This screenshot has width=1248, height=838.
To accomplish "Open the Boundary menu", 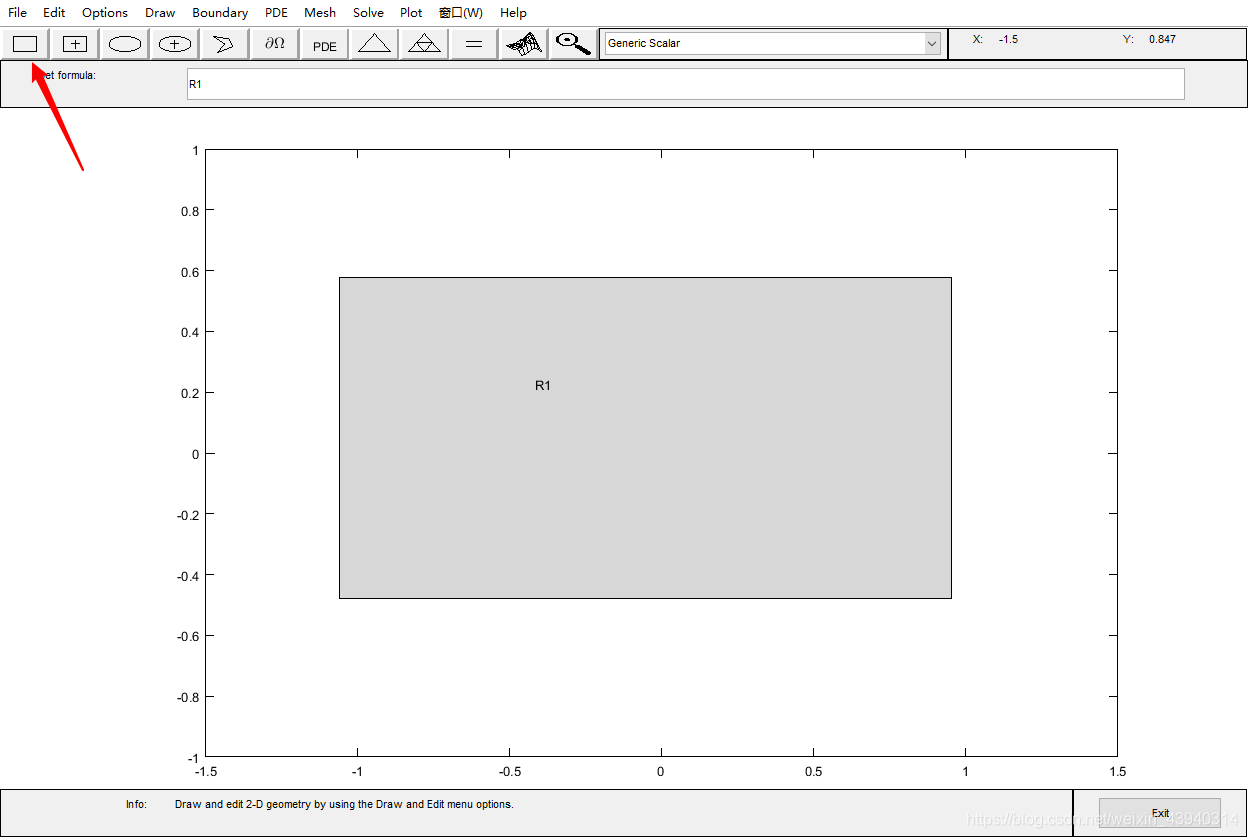I will point(220,13).
